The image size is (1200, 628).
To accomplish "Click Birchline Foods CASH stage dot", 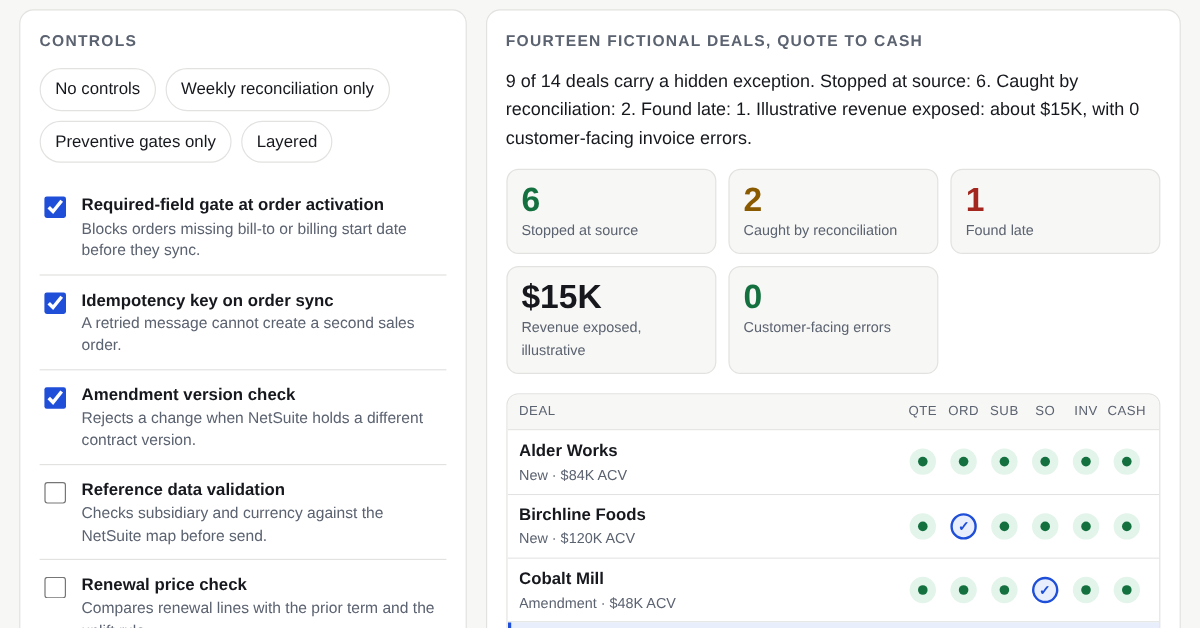I will pyautogui.click(x=1127, y=526).
